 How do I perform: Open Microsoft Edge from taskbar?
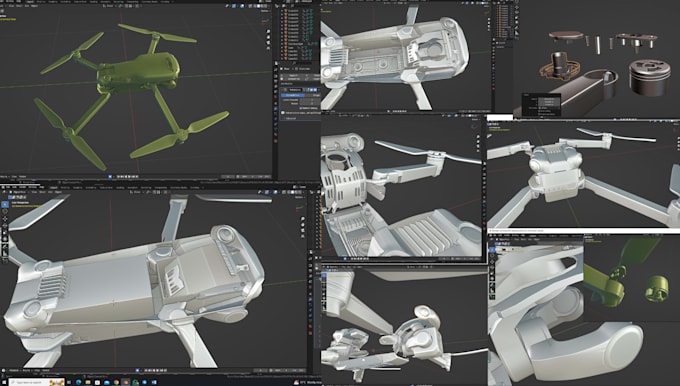click(x=78, y=382)
